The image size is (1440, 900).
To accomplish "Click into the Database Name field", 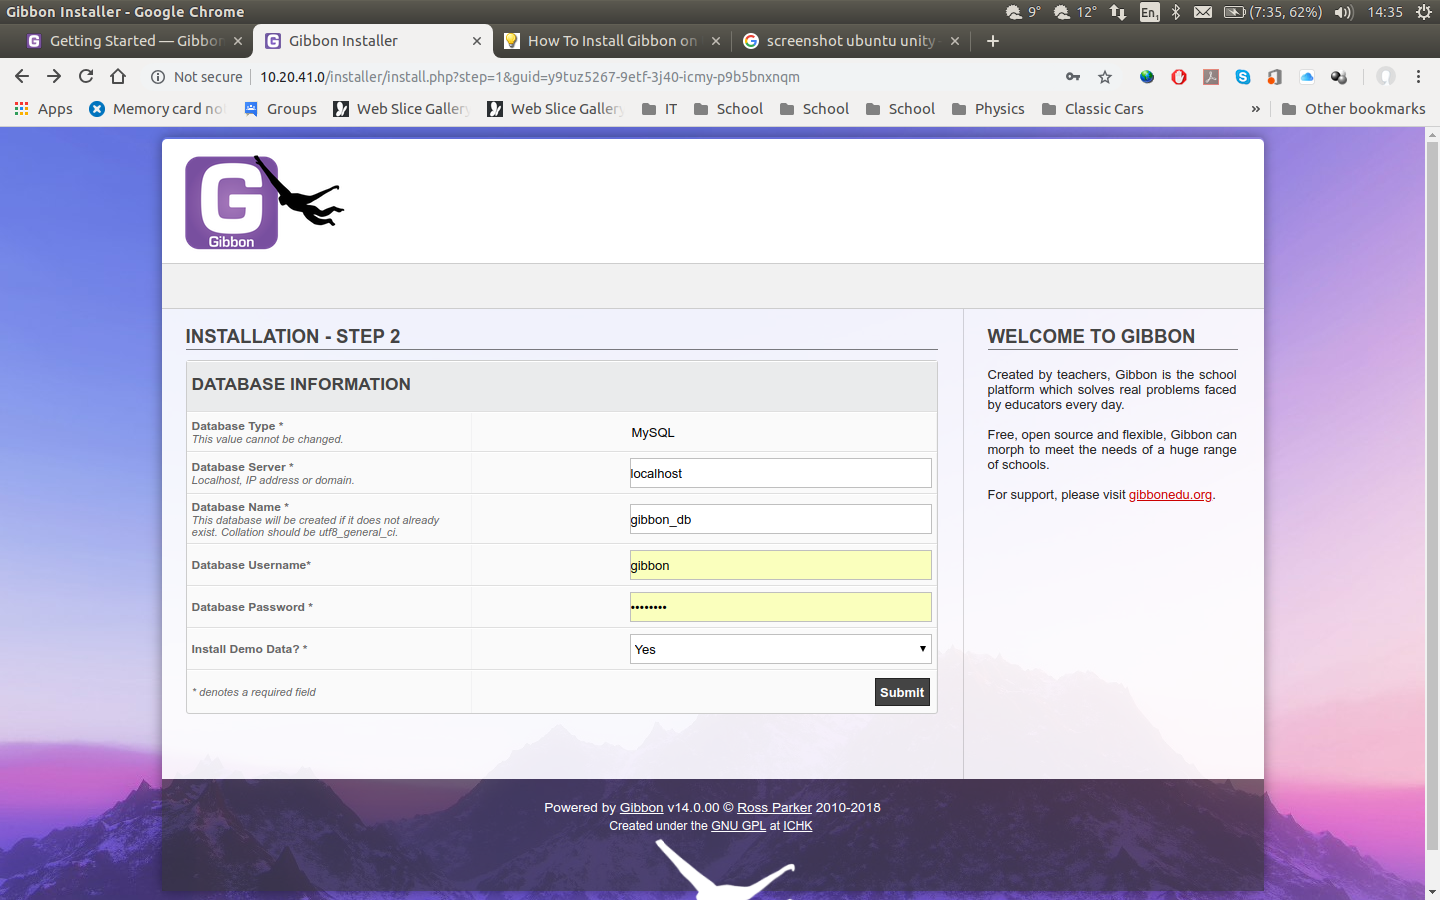I will [x=781, y=519].
